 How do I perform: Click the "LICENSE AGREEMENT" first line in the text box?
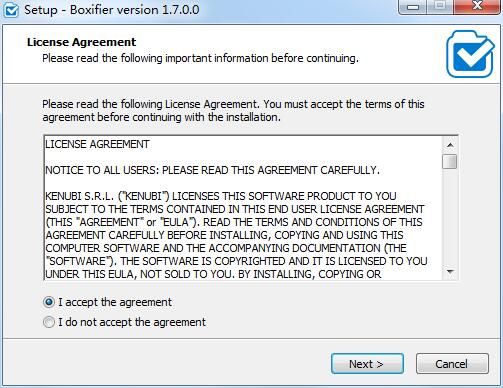97,144
